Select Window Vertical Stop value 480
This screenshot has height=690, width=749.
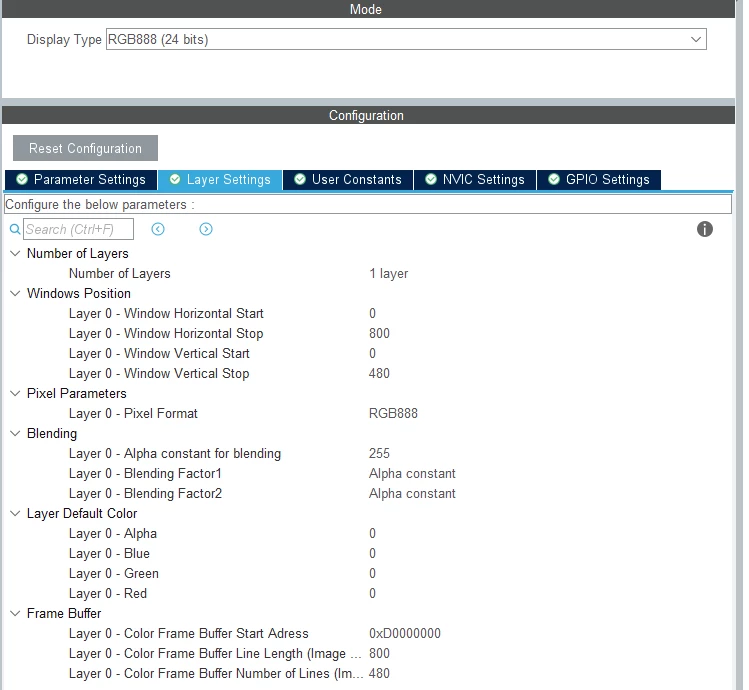(379, 374)
